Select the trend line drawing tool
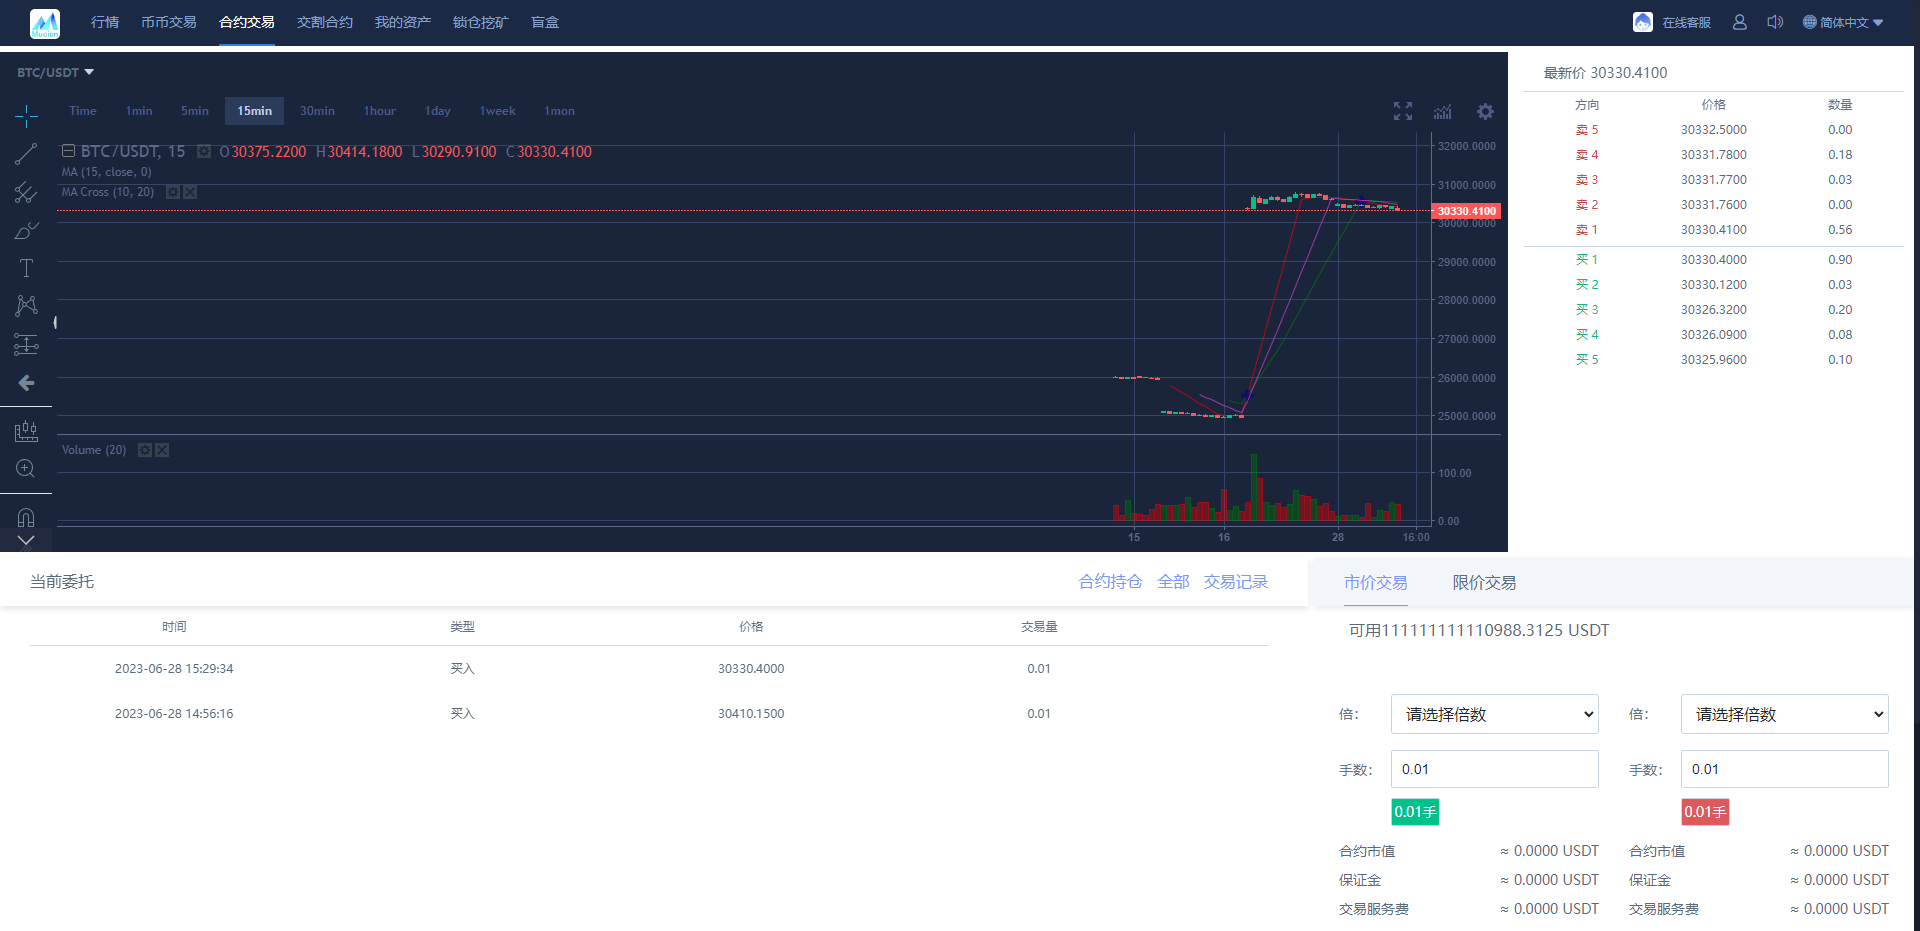1920x931 pixels. point(26,154)
